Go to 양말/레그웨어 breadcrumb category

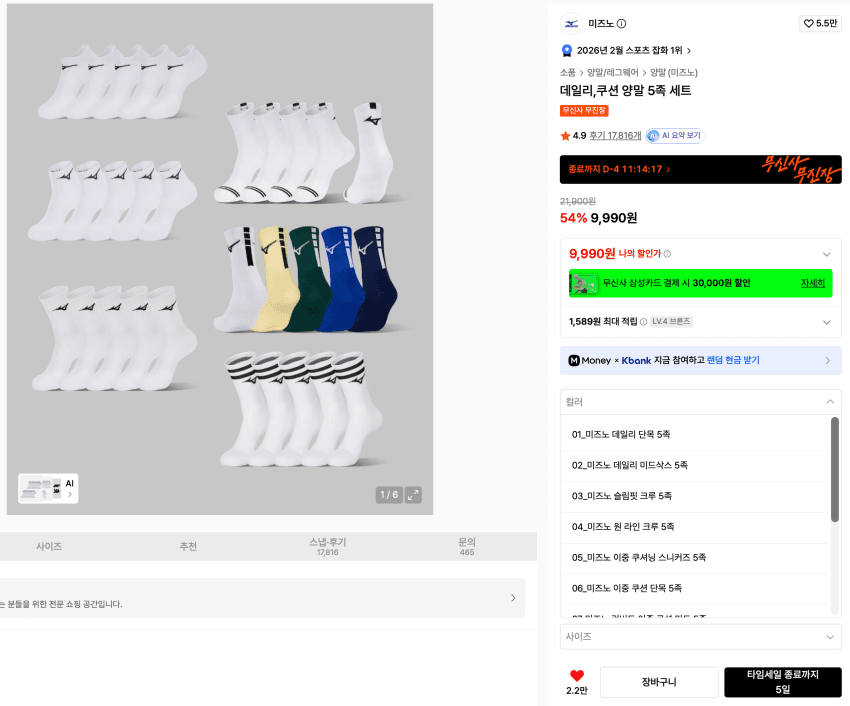[613, 73]
